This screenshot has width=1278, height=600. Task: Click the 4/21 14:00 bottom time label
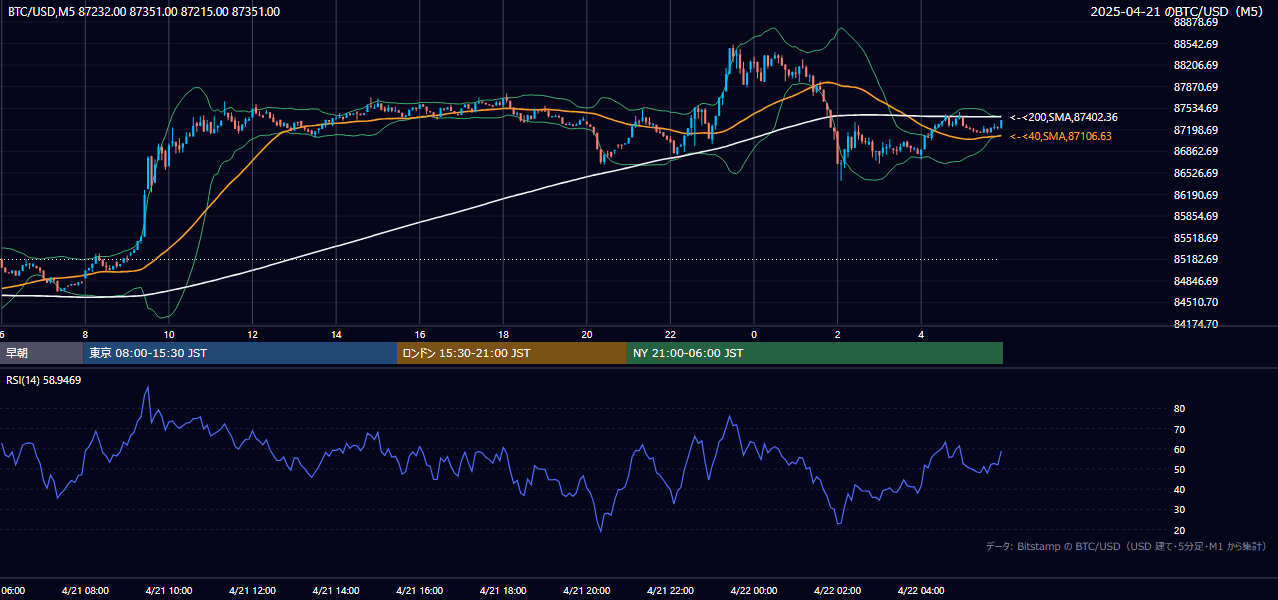tap(335, 591)
